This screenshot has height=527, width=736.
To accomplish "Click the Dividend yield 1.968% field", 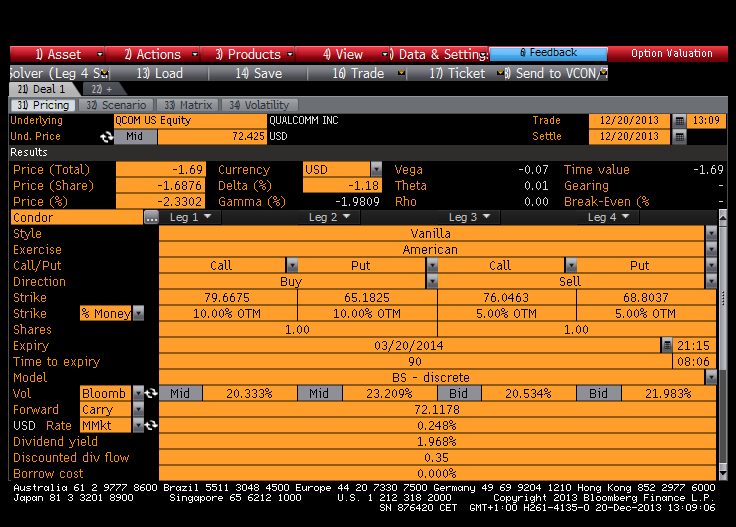I will 437,442.
